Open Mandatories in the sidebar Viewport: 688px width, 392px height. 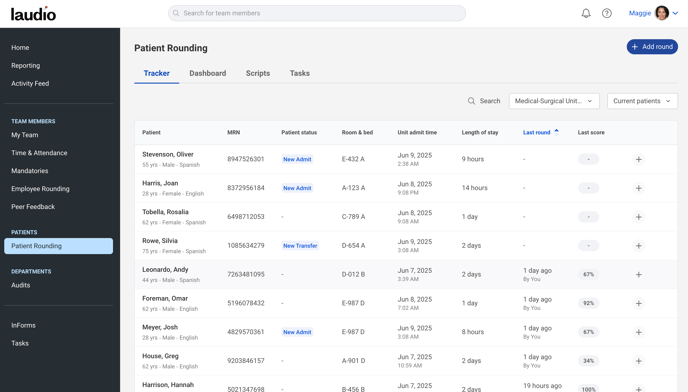[x=30, y=171]
